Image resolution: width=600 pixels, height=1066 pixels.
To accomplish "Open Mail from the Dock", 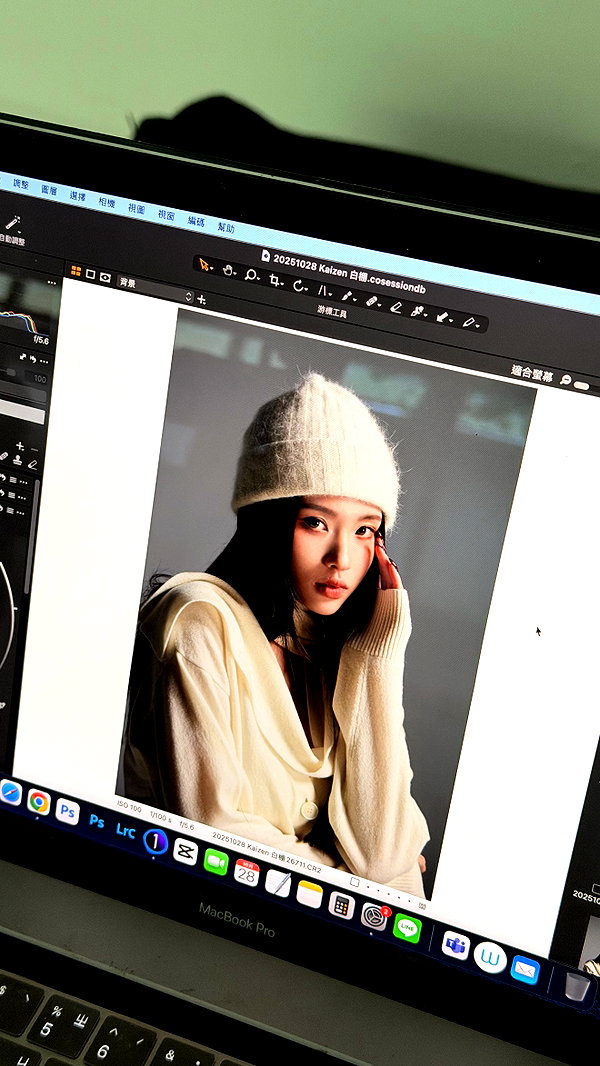I will click(x=525, y=969).
